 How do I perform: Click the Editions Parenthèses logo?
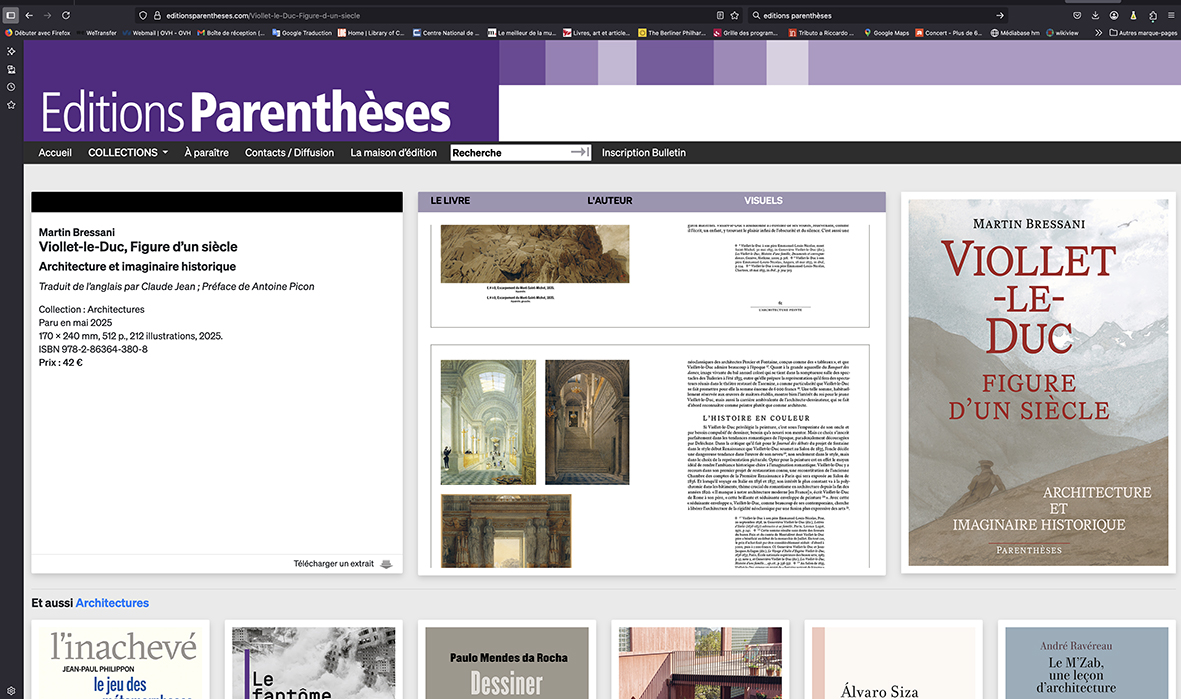(x=246, y=112)
